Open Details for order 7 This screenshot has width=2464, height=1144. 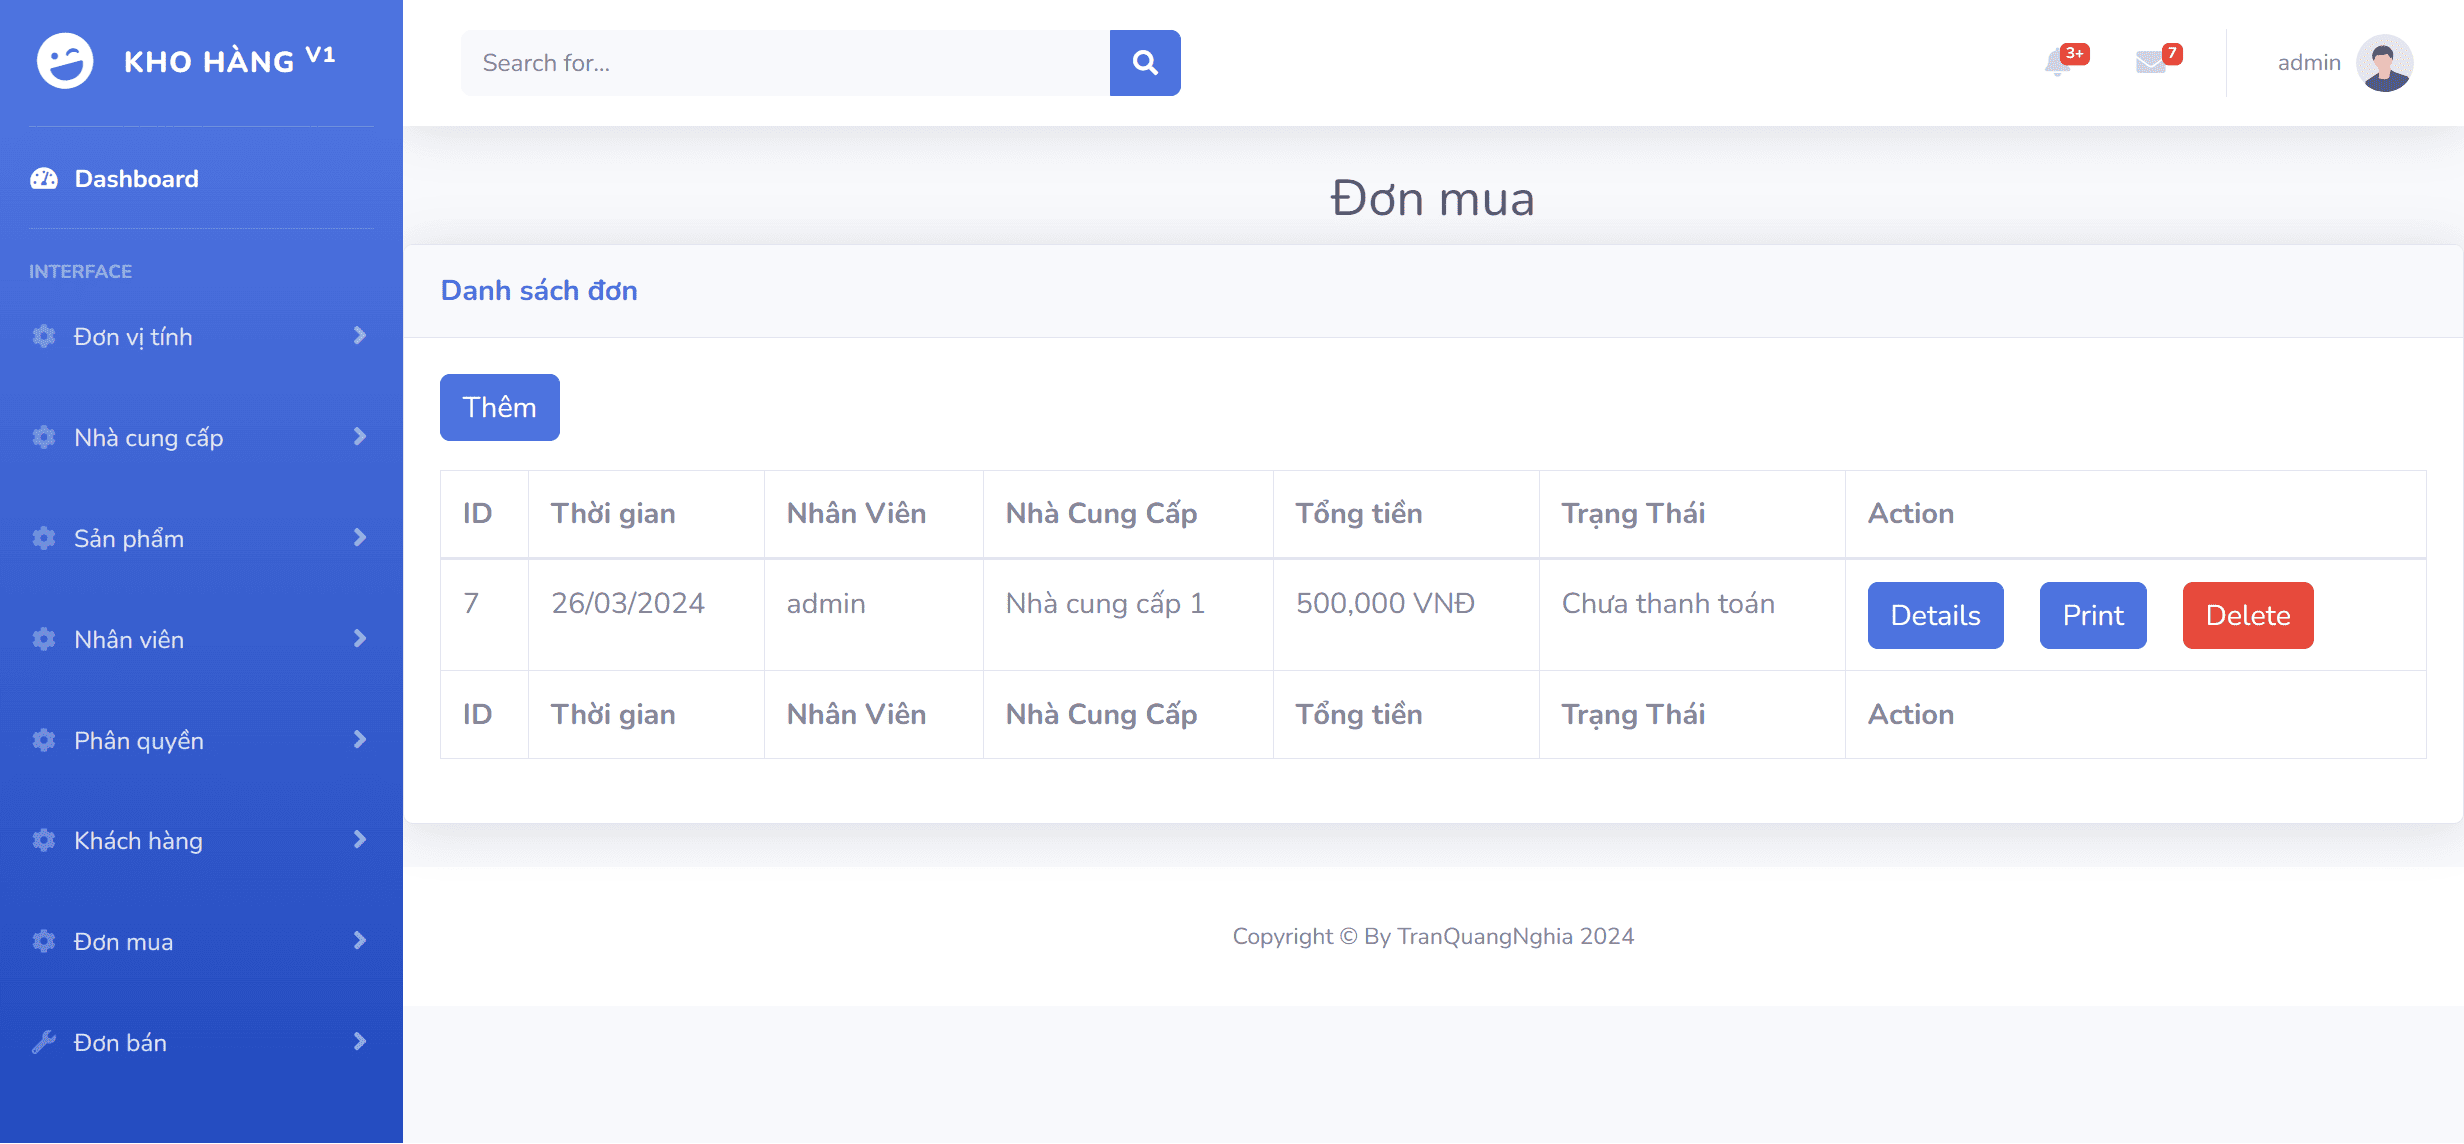[1935, 615]
